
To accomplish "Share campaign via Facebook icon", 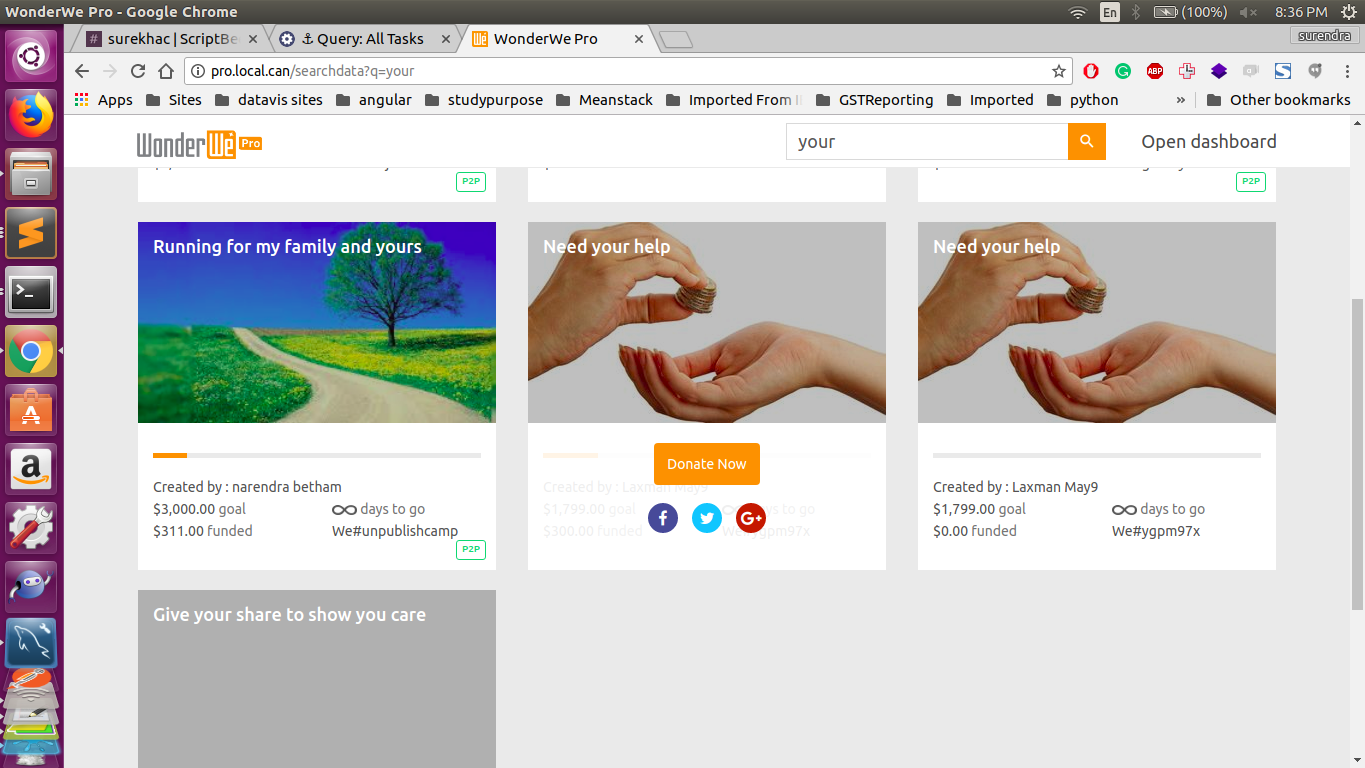I will pos(663,518).
